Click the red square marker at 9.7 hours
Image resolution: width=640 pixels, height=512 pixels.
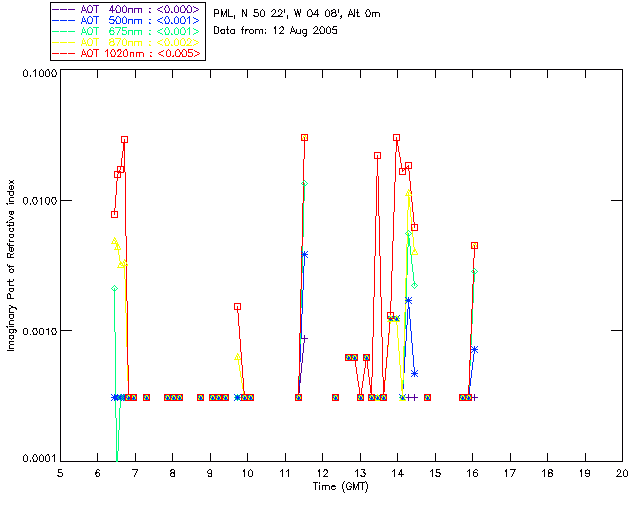point(238,307)
